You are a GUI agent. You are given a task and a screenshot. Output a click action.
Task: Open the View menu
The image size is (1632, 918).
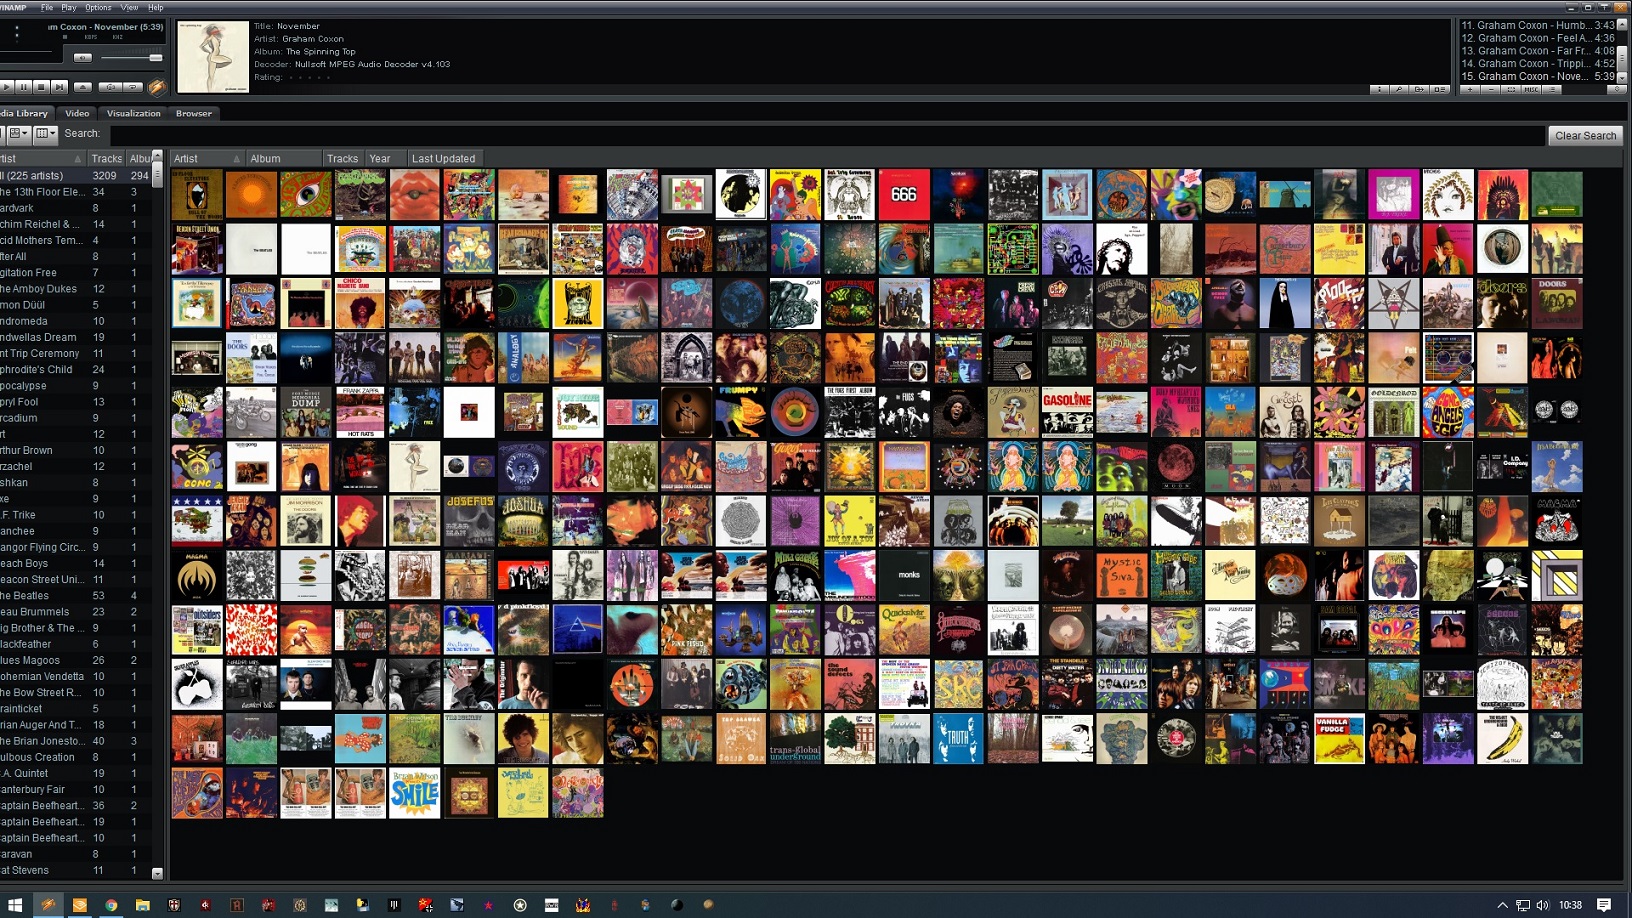tap(130, 7)
